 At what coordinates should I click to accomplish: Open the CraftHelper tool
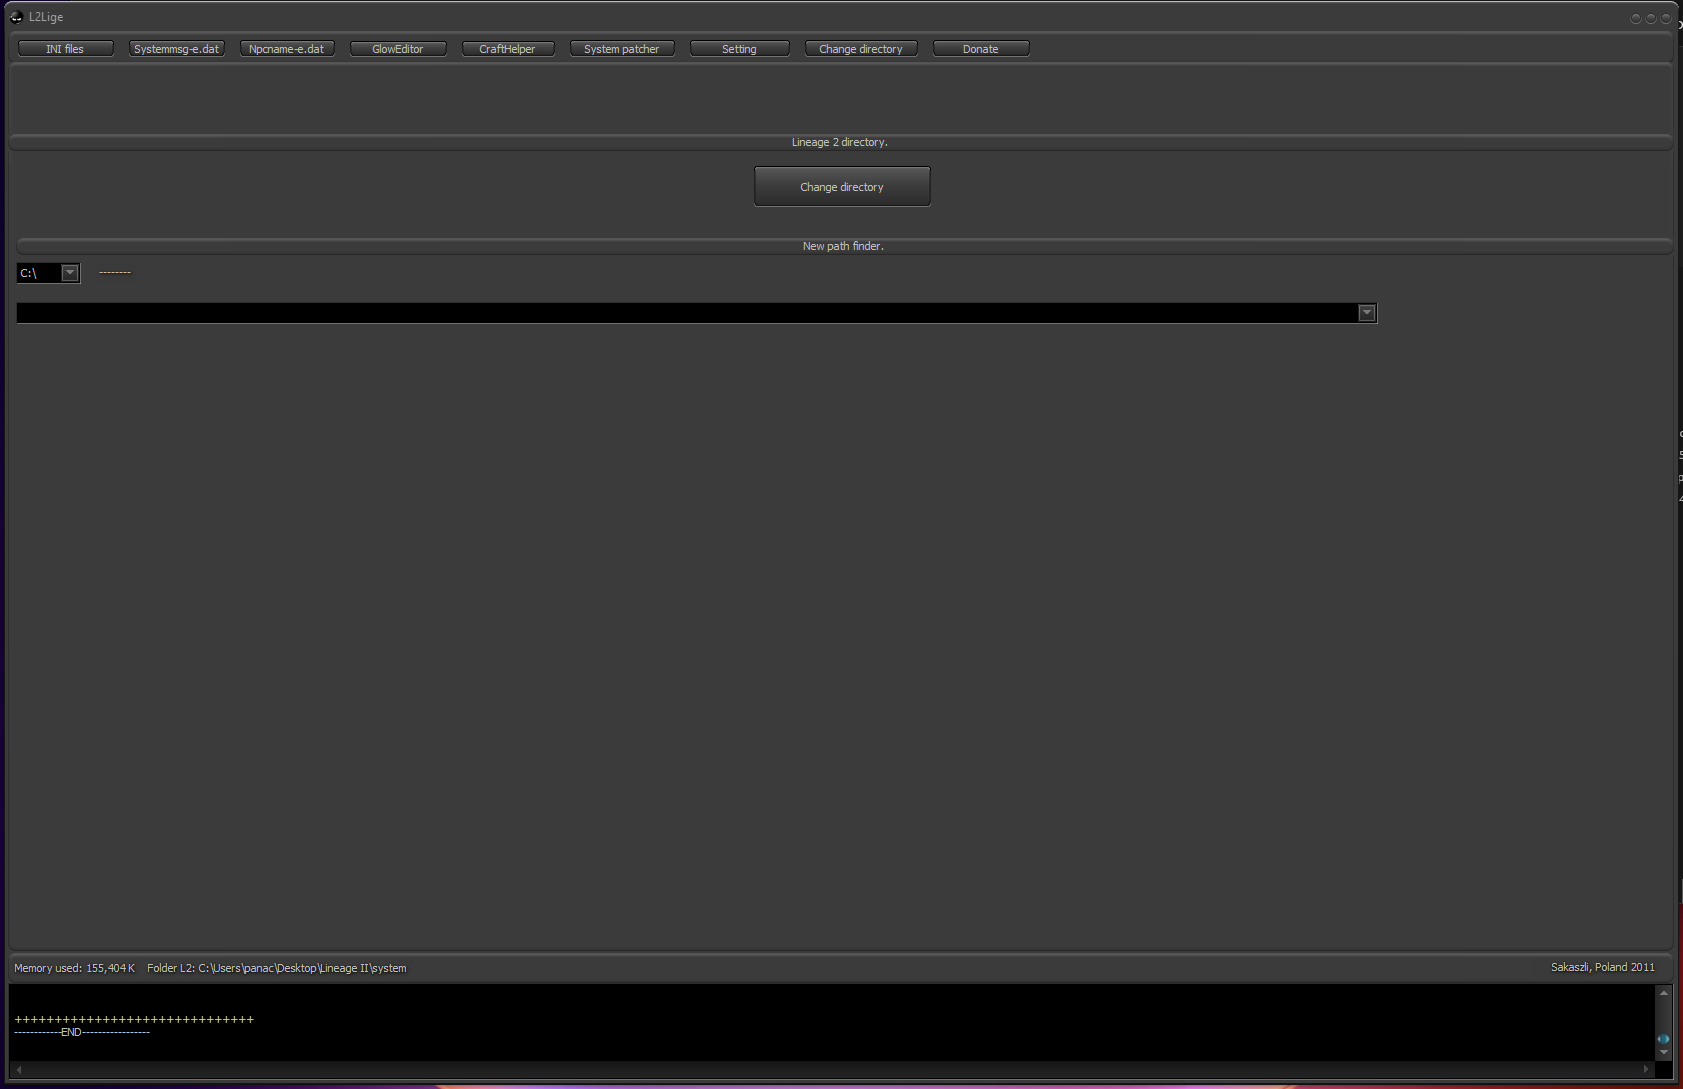(x=507, y=49)
